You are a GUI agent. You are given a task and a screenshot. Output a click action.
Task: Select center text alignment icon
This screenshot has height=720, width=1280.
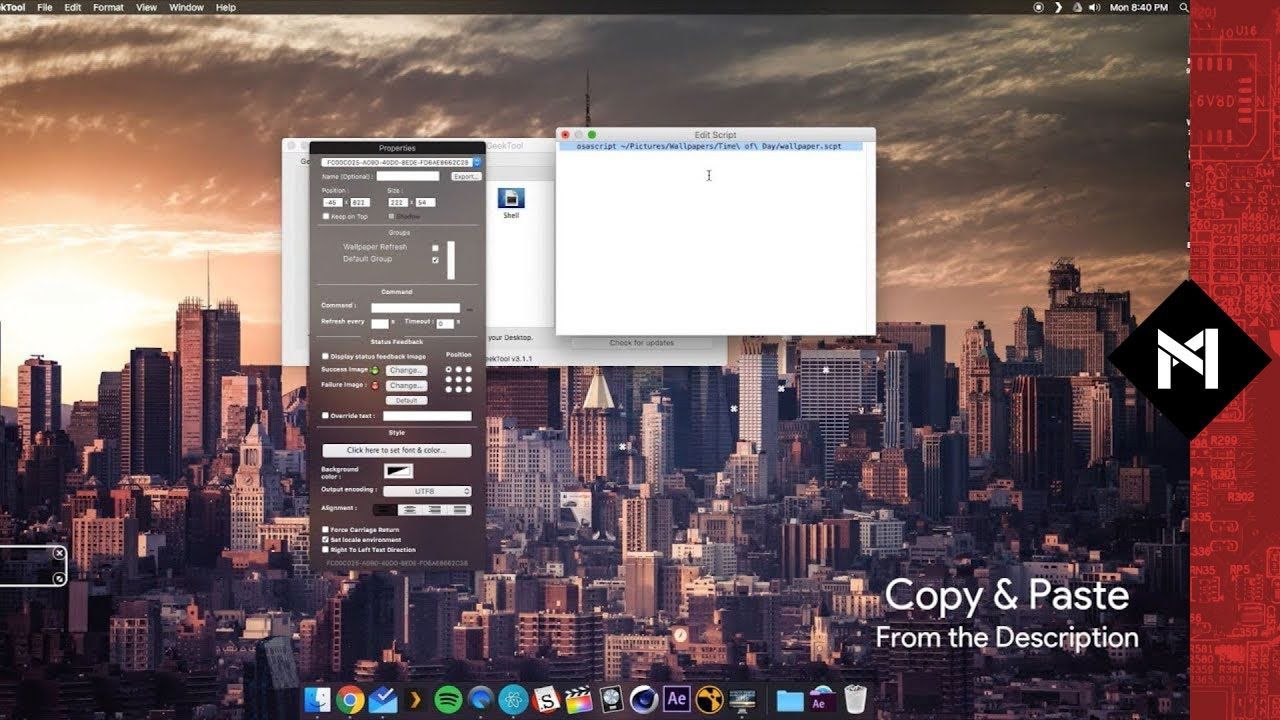tap(410, 510)
